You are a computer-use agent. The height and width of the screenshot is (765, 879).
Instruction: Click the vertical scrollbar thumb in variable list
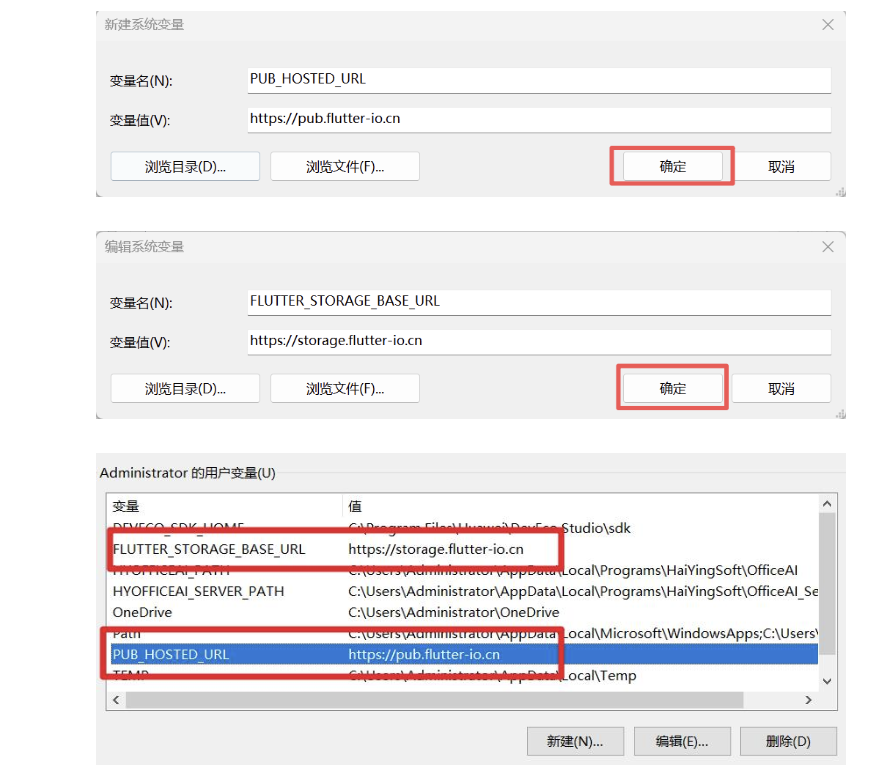pyautogui.click(x=827, y=583)
